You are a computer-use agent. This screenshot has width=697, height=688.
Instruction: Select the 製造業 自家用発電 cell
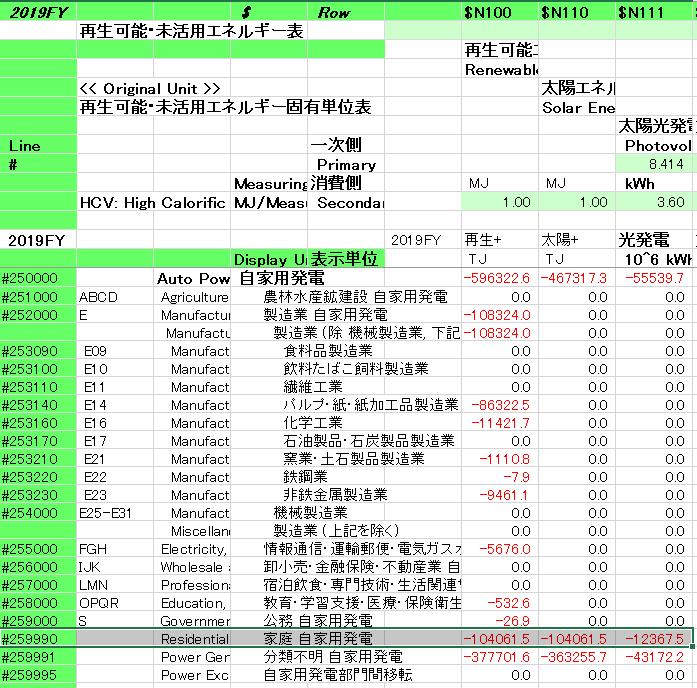point(325,315)
